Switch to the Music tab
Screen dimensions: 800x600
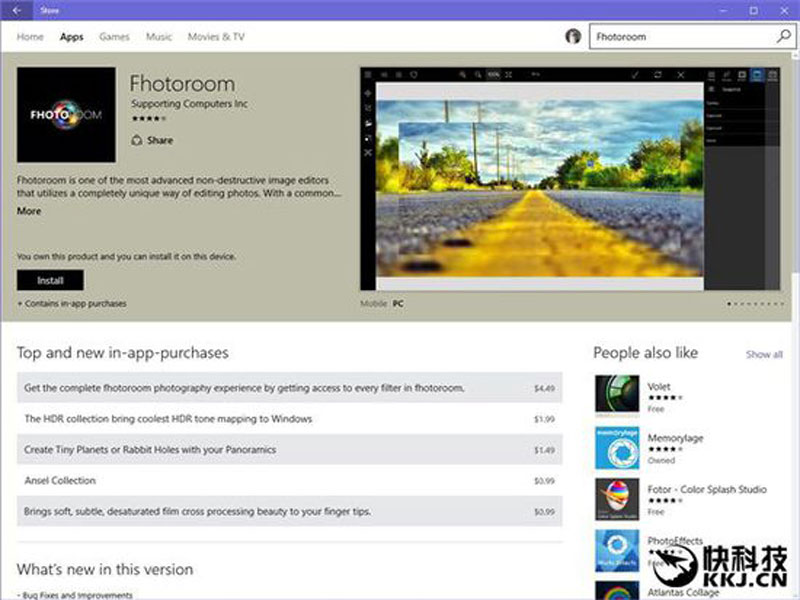pos(159,37)
